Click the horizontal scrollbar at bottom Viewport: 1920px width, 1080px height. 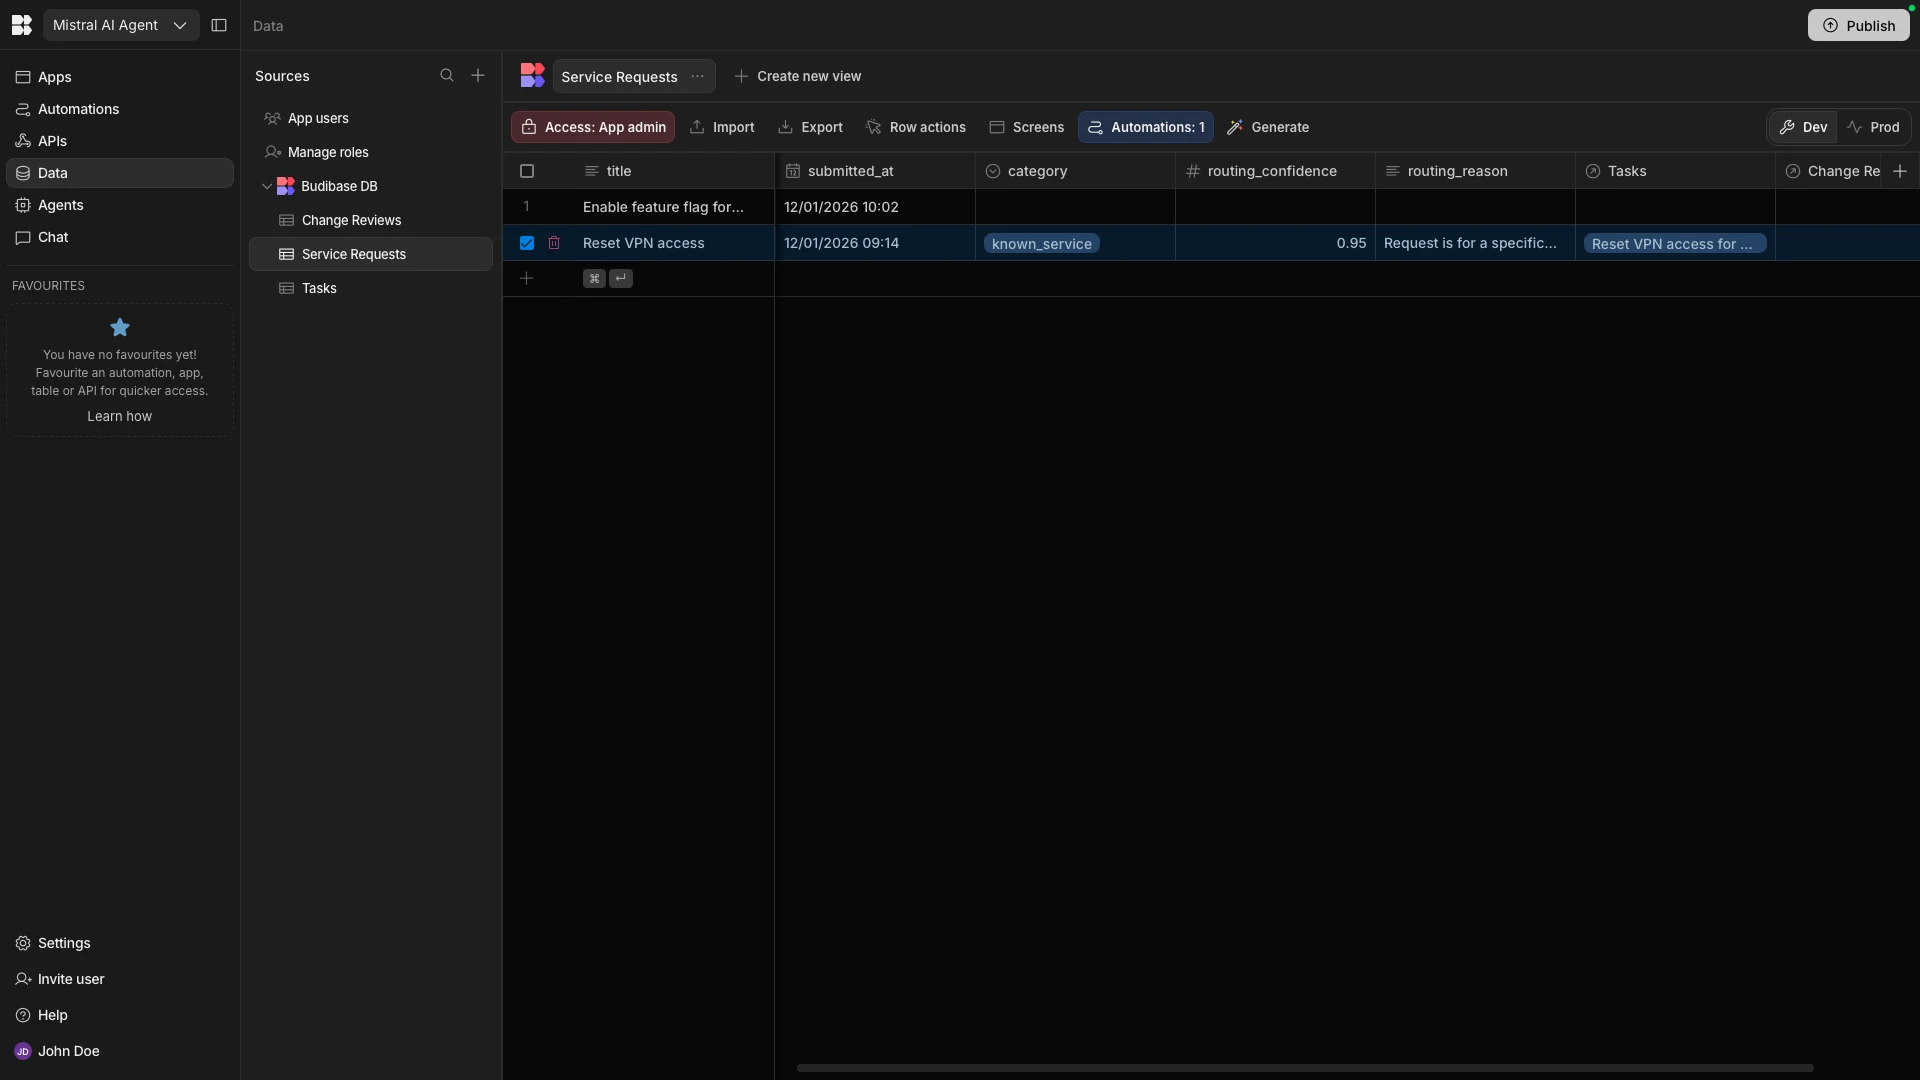pos(1304,1068)
